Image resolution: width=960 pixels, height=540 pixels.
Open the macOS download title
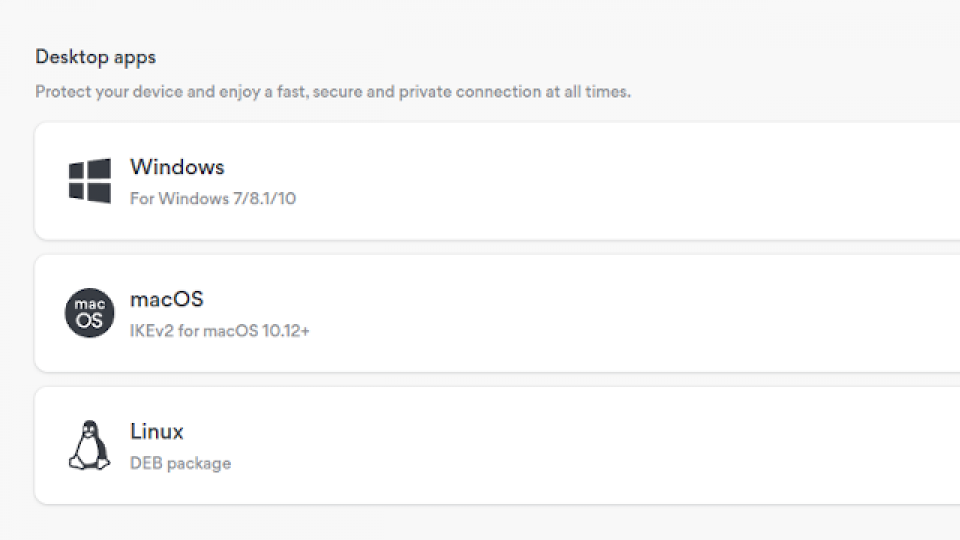167,299
